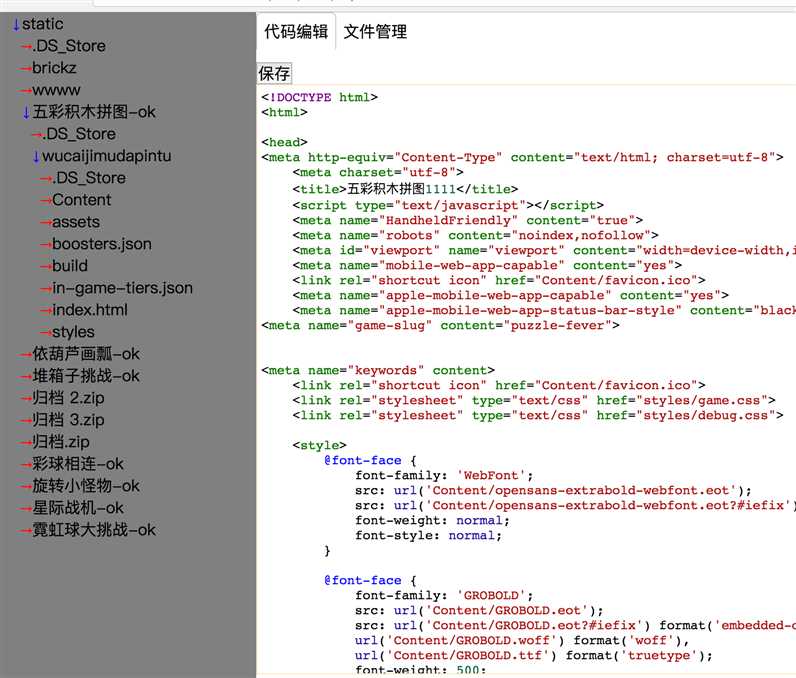Click the robots noindex meta line
The image size is (796, 678).
[476, 235]
